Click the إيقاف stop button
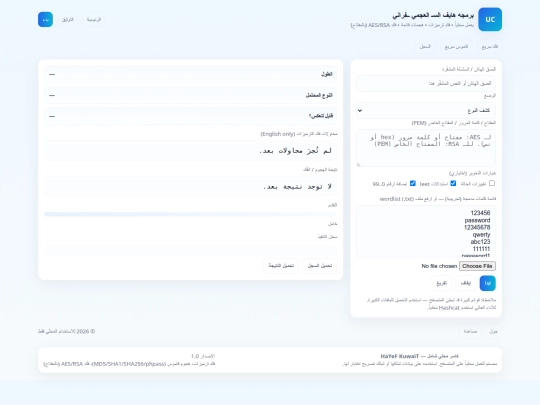This screenshot has width=540, height=405. coord(466,283)
